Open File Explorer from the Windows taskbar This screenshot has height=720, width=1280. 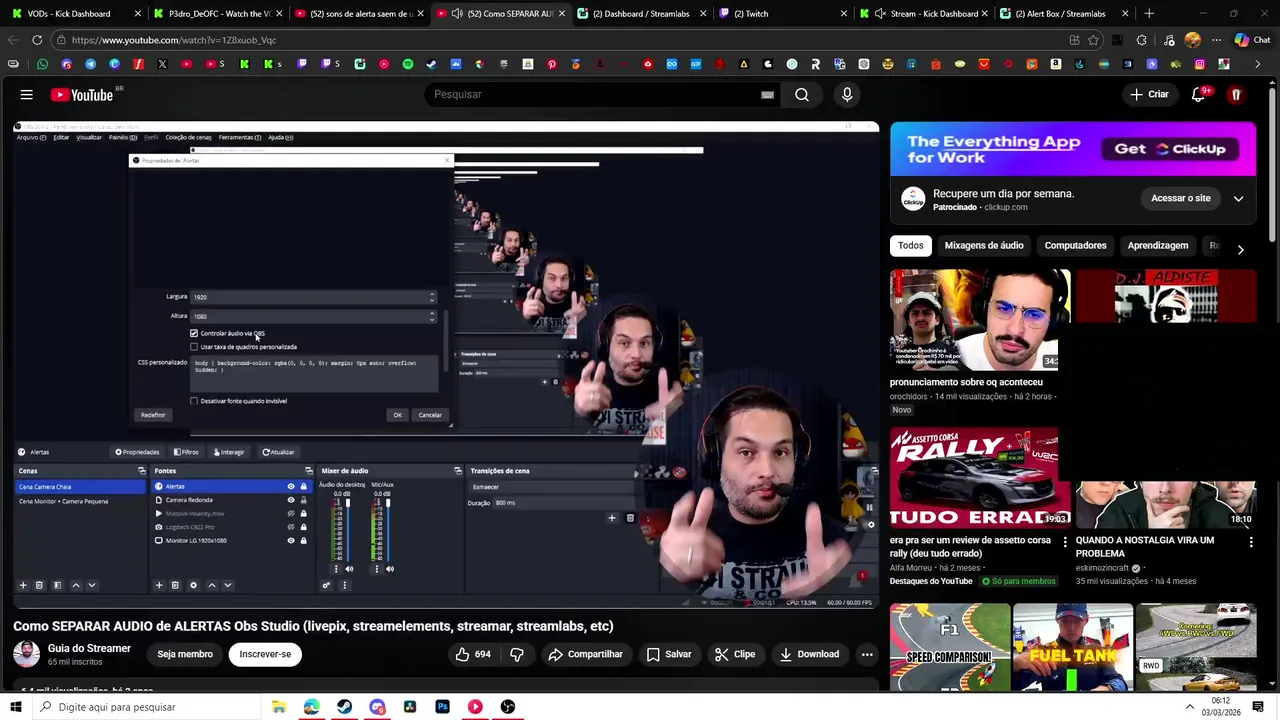(x=279, y=707)
